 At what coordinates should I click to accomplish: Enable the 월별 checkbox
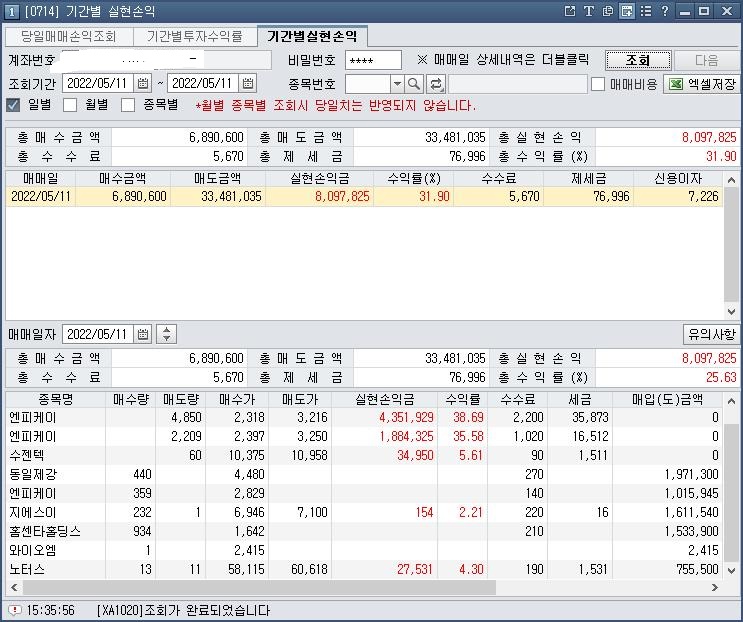point(70,105)
